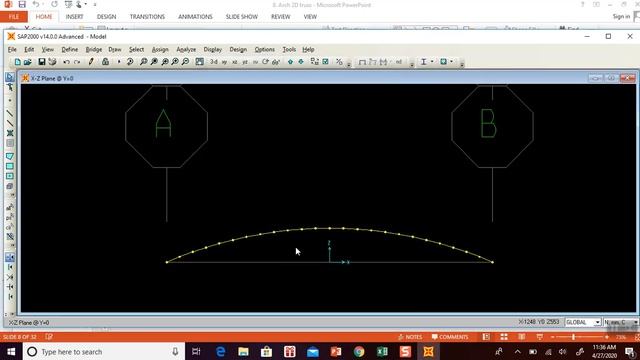Click the INSERT tab in PowerPoint ribbon
The width and height of the screenshot is (640, 360).
(74, 17)
